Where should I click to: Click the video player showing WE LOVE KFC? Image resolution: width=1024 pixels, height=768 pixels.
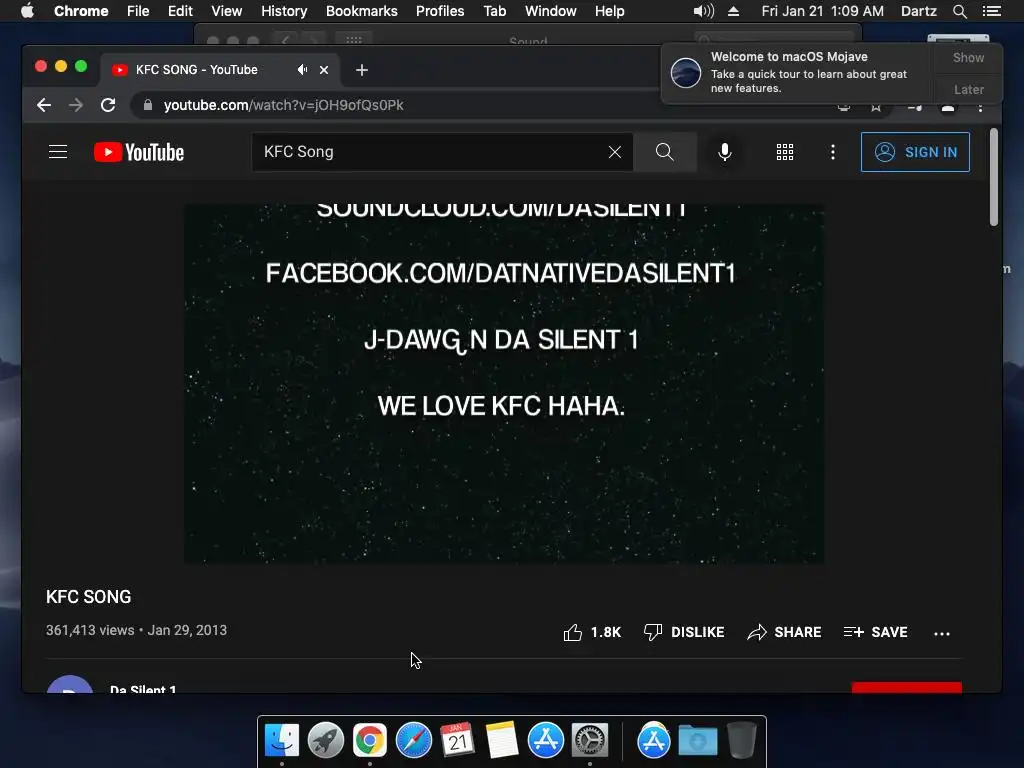pos(504,383)
